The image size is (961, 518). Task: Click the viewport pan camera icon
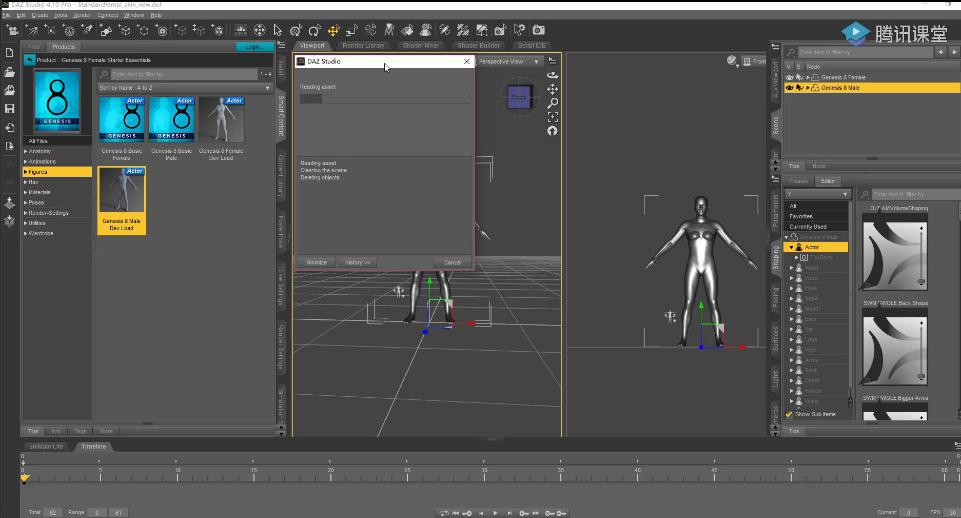coord(552,89)
